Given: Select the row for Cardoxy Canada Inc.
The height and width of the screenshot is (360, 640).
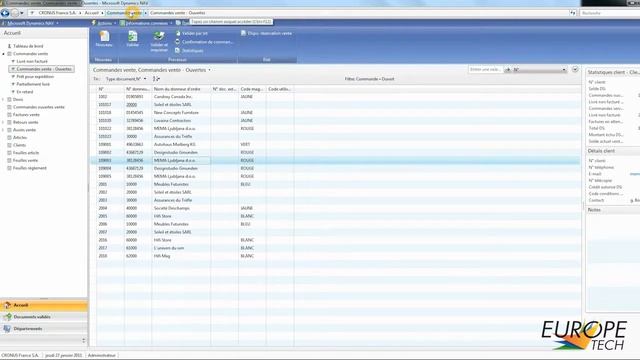Looking at the screenshot, I should tap(335, 97).
